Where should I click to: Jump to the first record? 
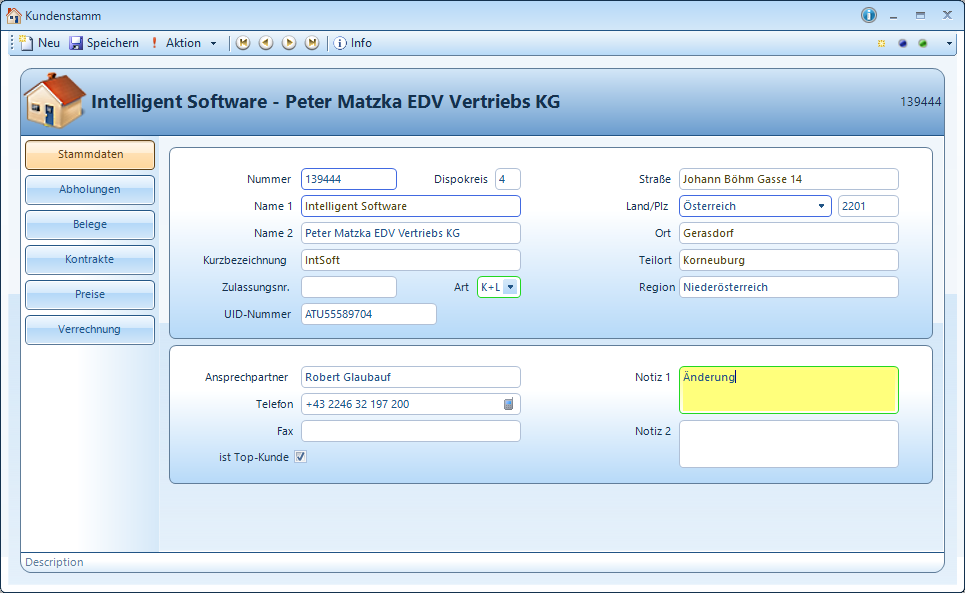[243, 43]
